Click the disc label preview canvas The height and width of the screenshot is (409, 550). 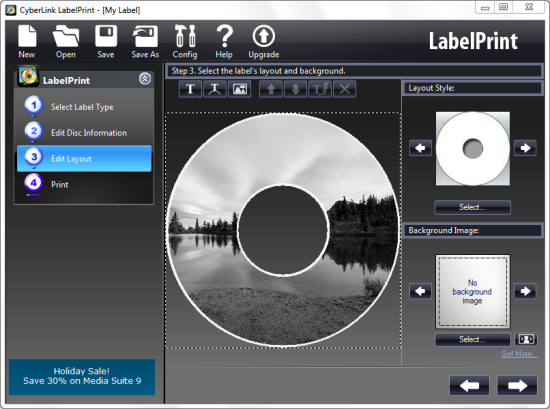(x=283, y=230)
